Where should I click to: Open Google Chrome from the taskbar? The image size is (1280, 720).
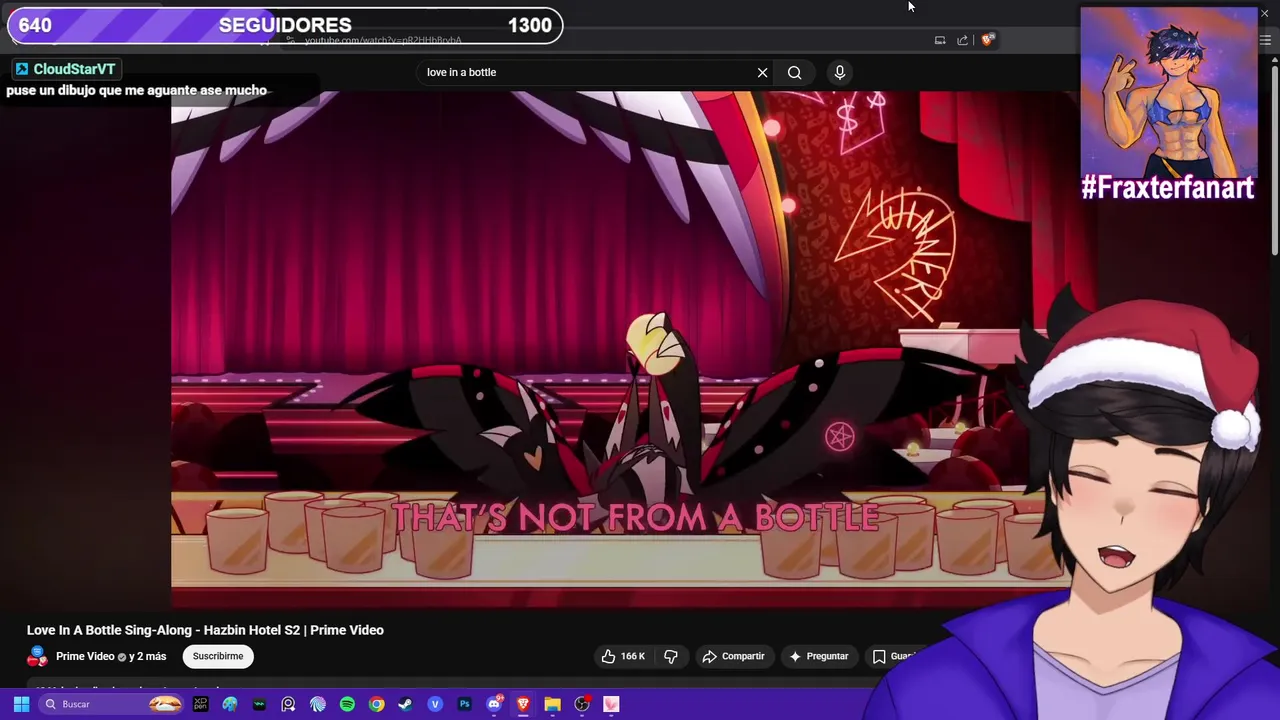click(x=376, y=704)
